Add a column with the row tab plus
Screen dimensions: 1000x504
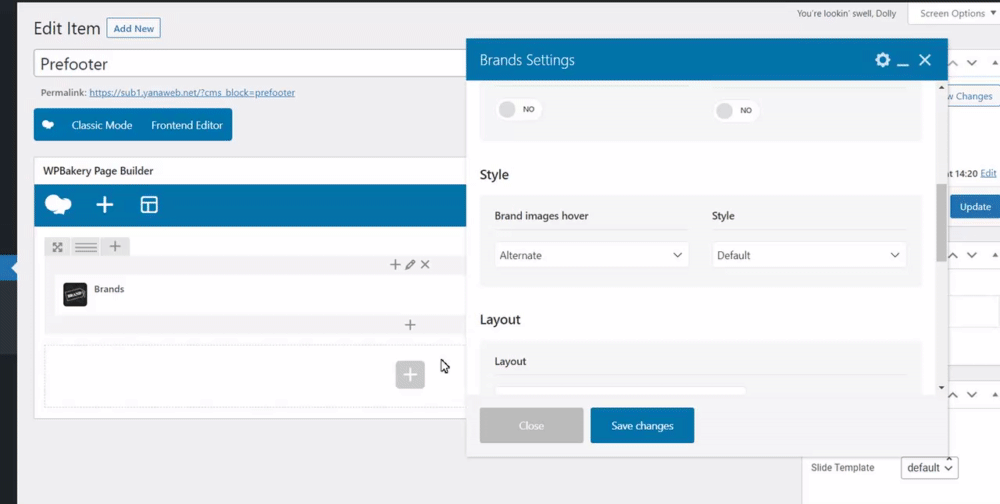point(115,246)
